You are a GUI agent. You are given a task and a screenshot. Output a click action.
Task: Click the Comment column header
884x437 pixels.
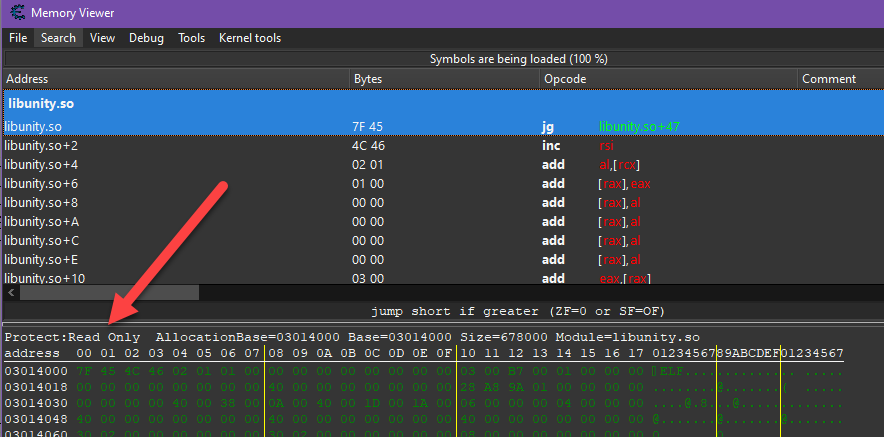829,79
